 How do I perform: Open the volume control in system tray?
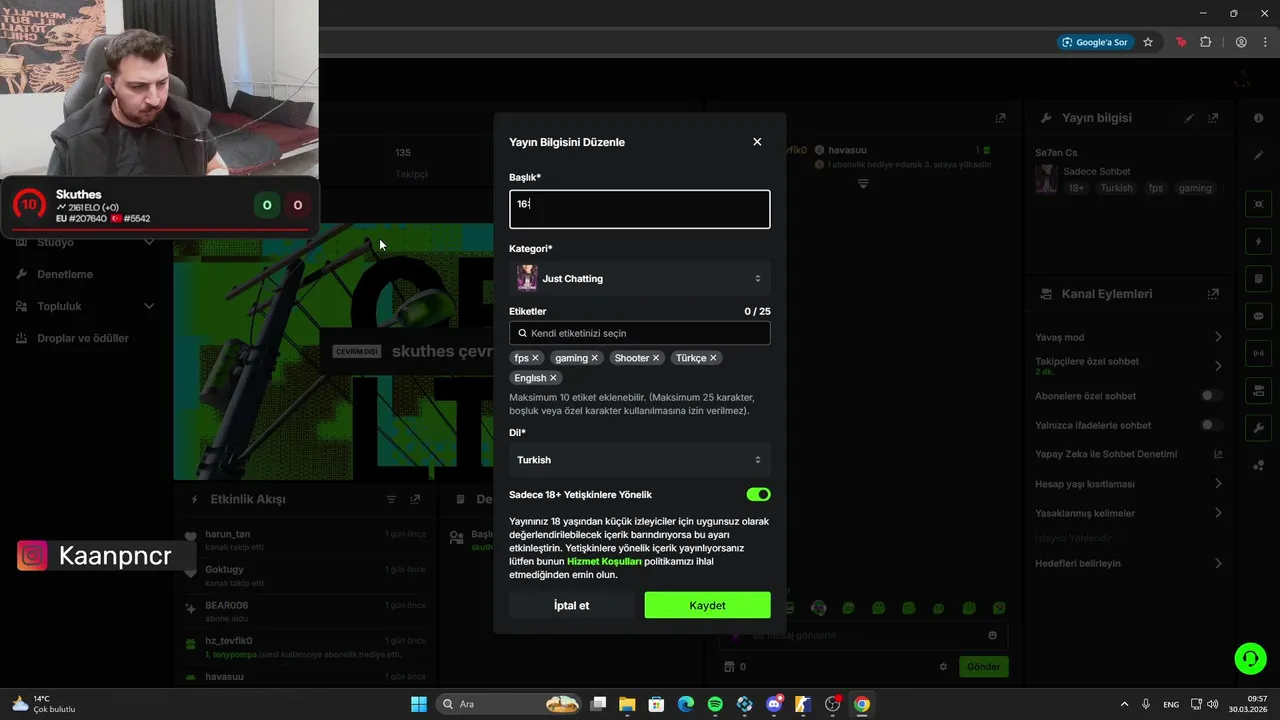click(x=1213, y=704)
